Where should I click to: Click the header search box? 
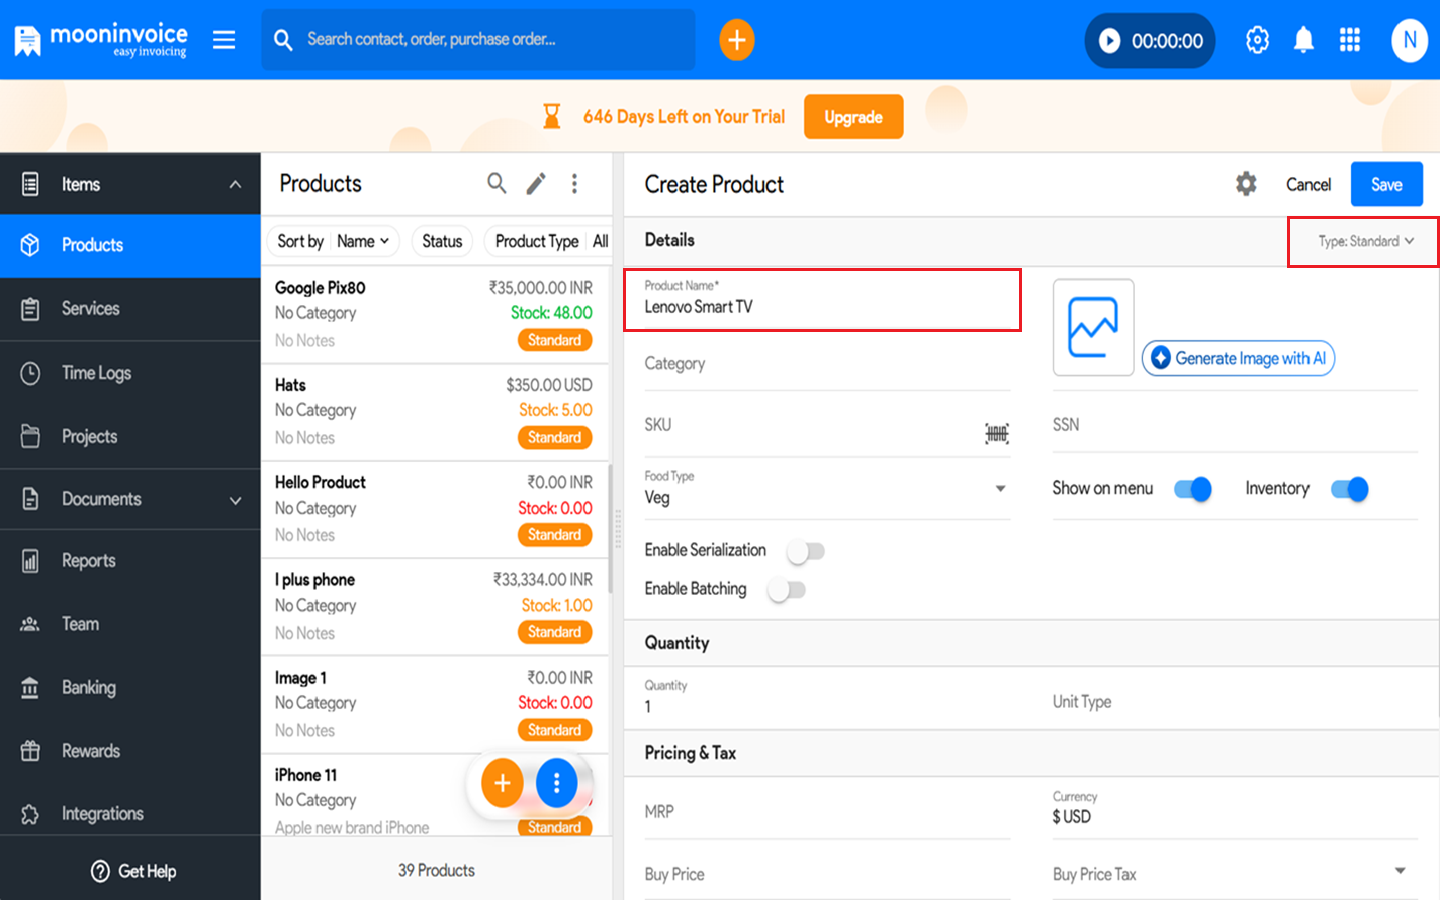478,40
